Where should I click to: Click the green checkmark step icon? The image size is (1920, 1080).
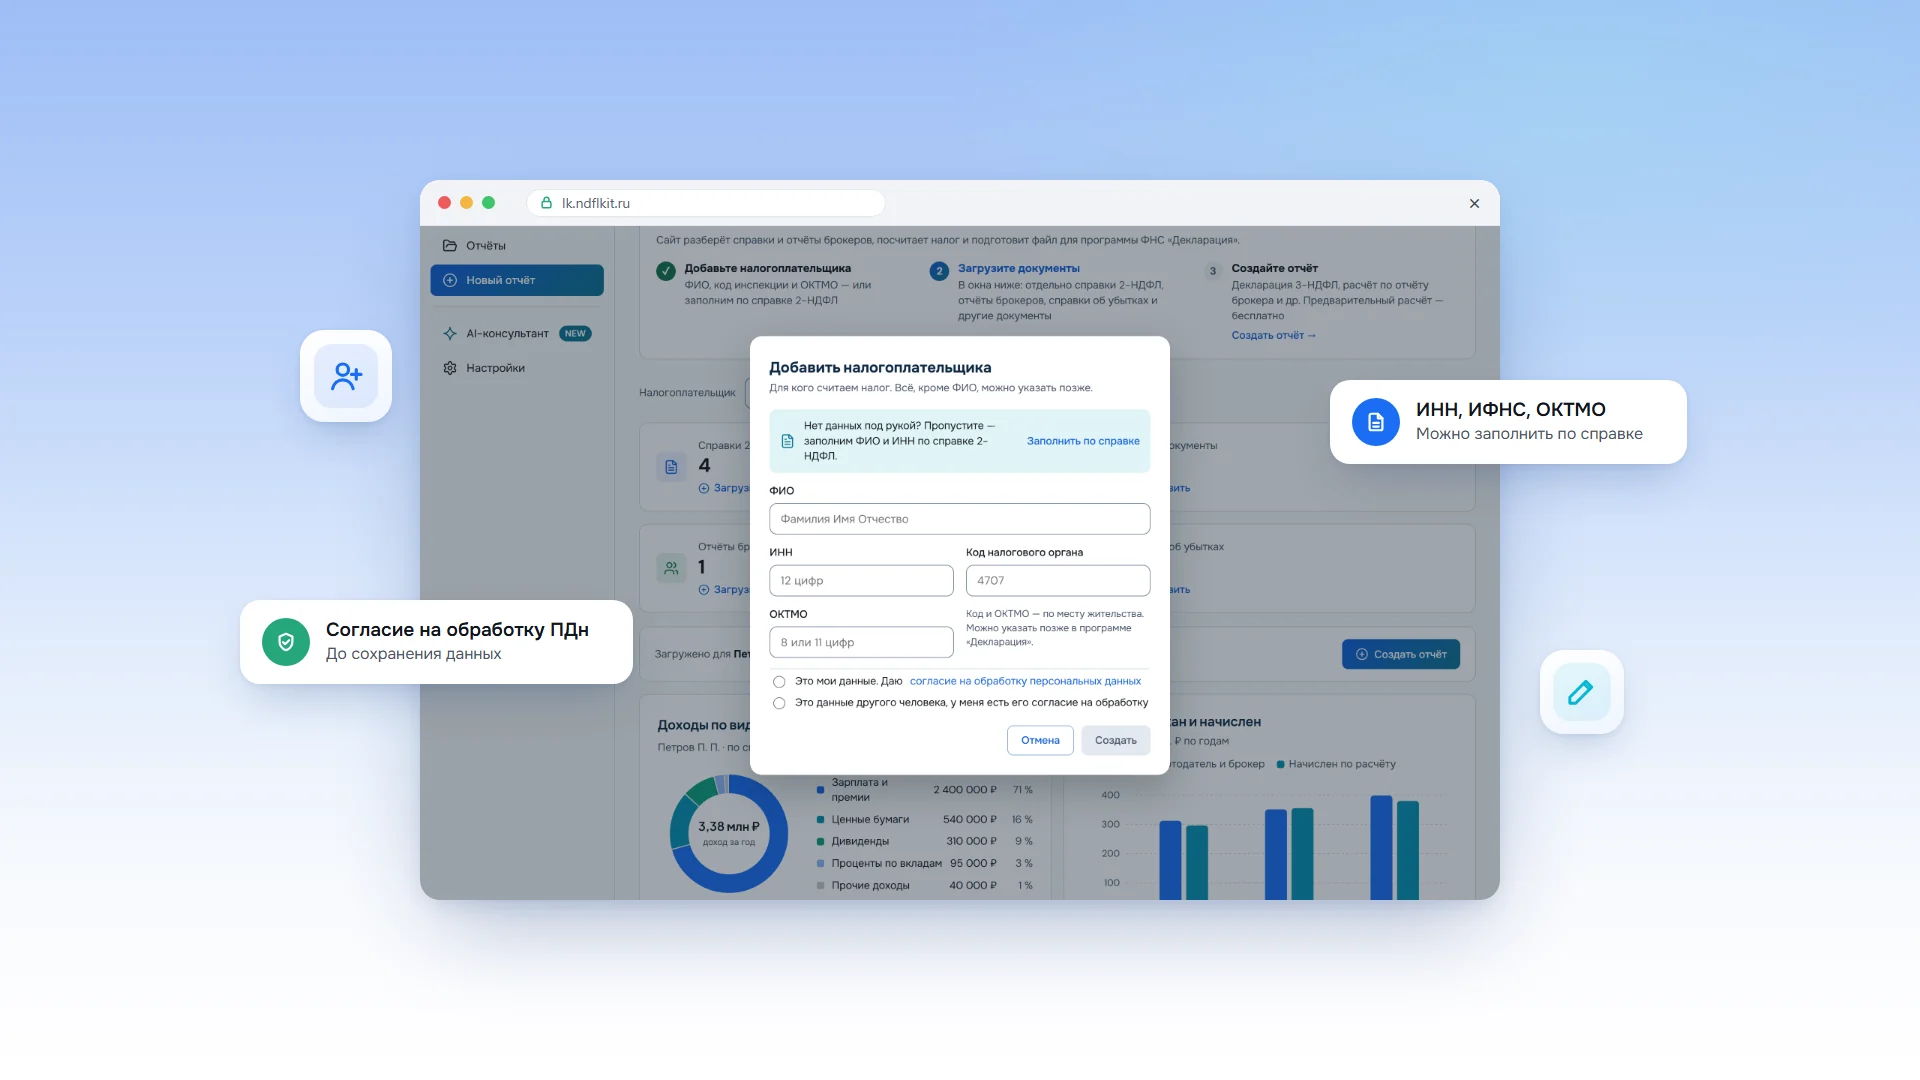coord(665,270)
